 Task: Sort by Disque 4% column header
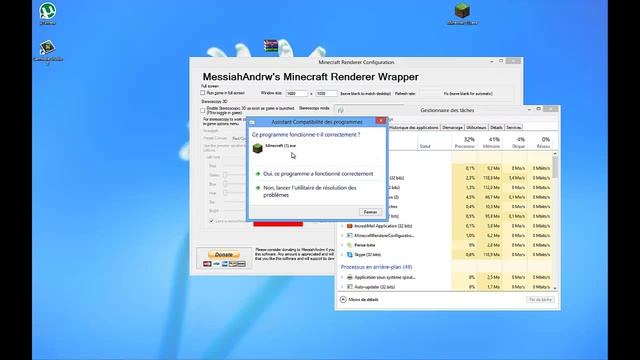515,142
